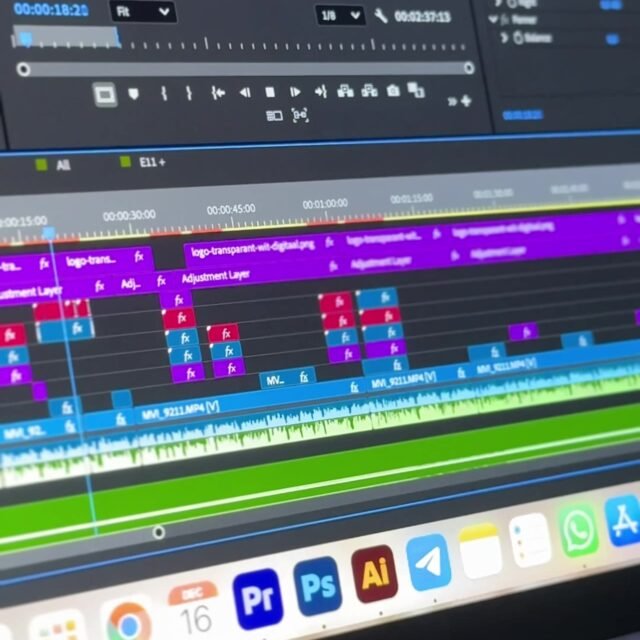Click the Go to In point icon

coord(218,93)
